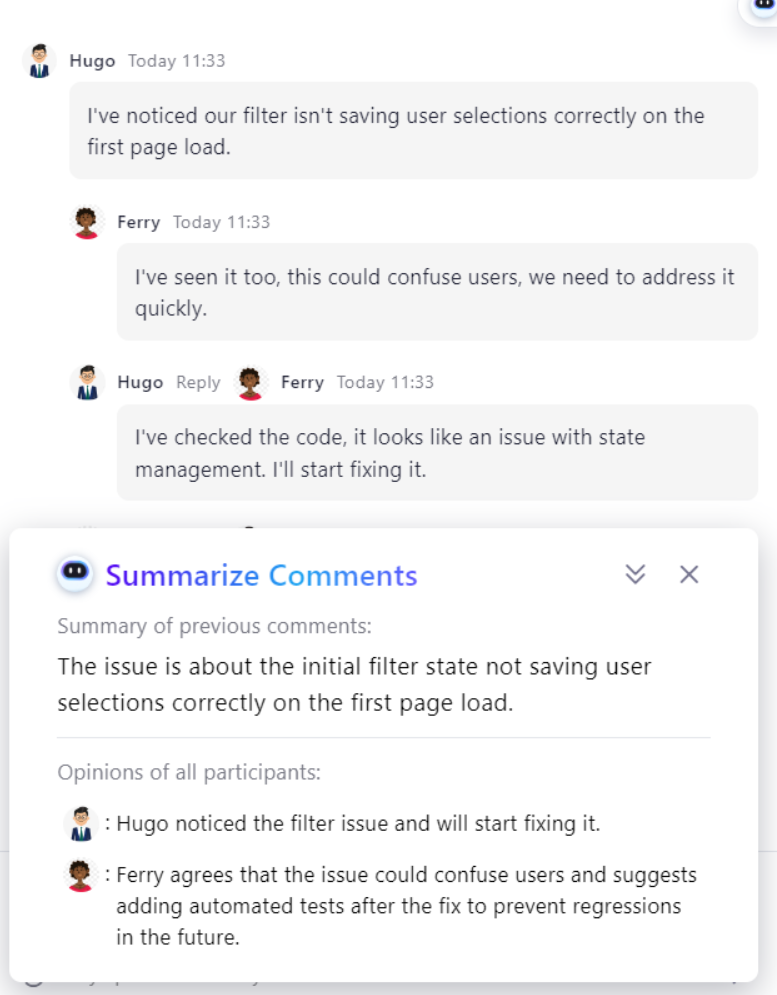Click the timestamp on Ferry's comment

(x=221, y=222)
